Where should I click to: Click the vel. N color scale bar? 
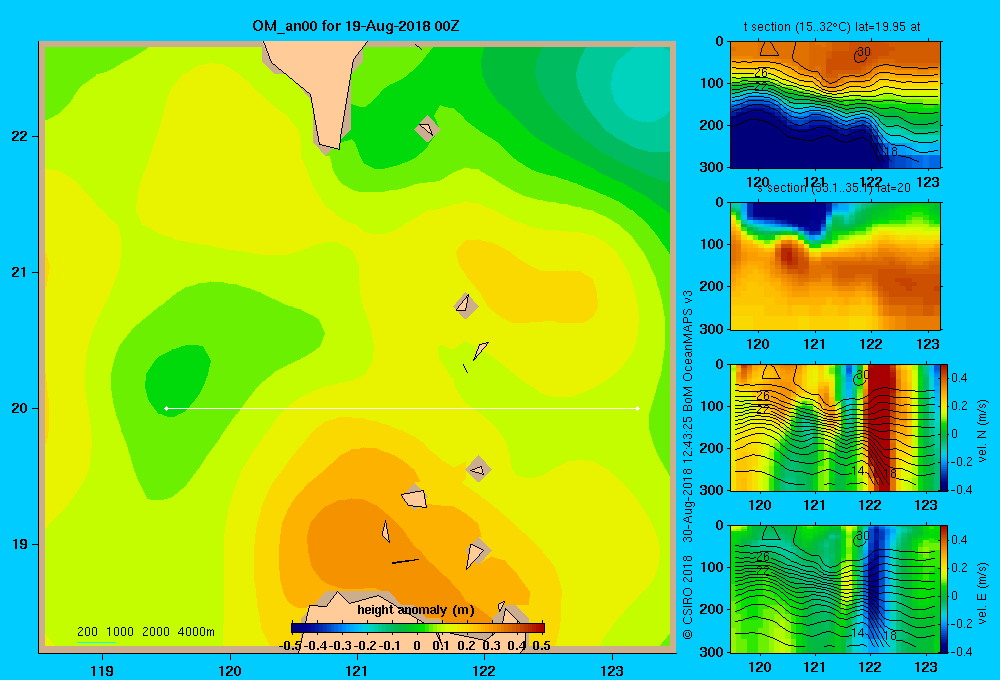[x=944, y=427]
